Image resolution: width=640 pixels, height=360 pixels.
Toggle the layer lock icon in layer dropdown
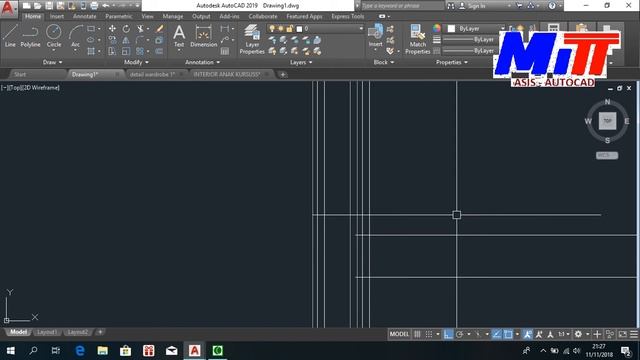click(x=289, y=29)
